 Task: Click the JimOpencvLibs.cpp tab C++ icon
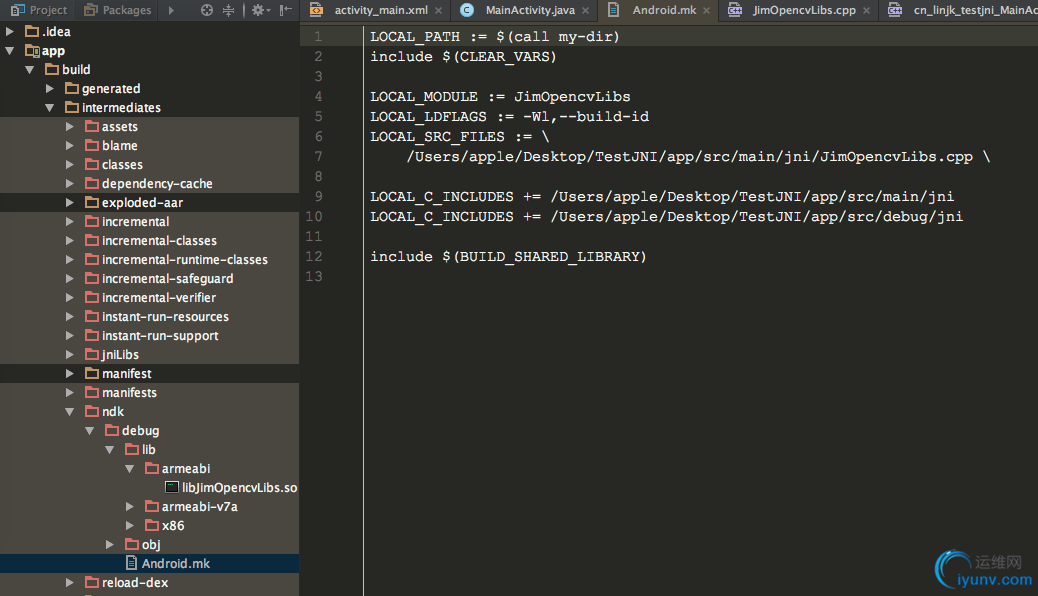[735, 10]
